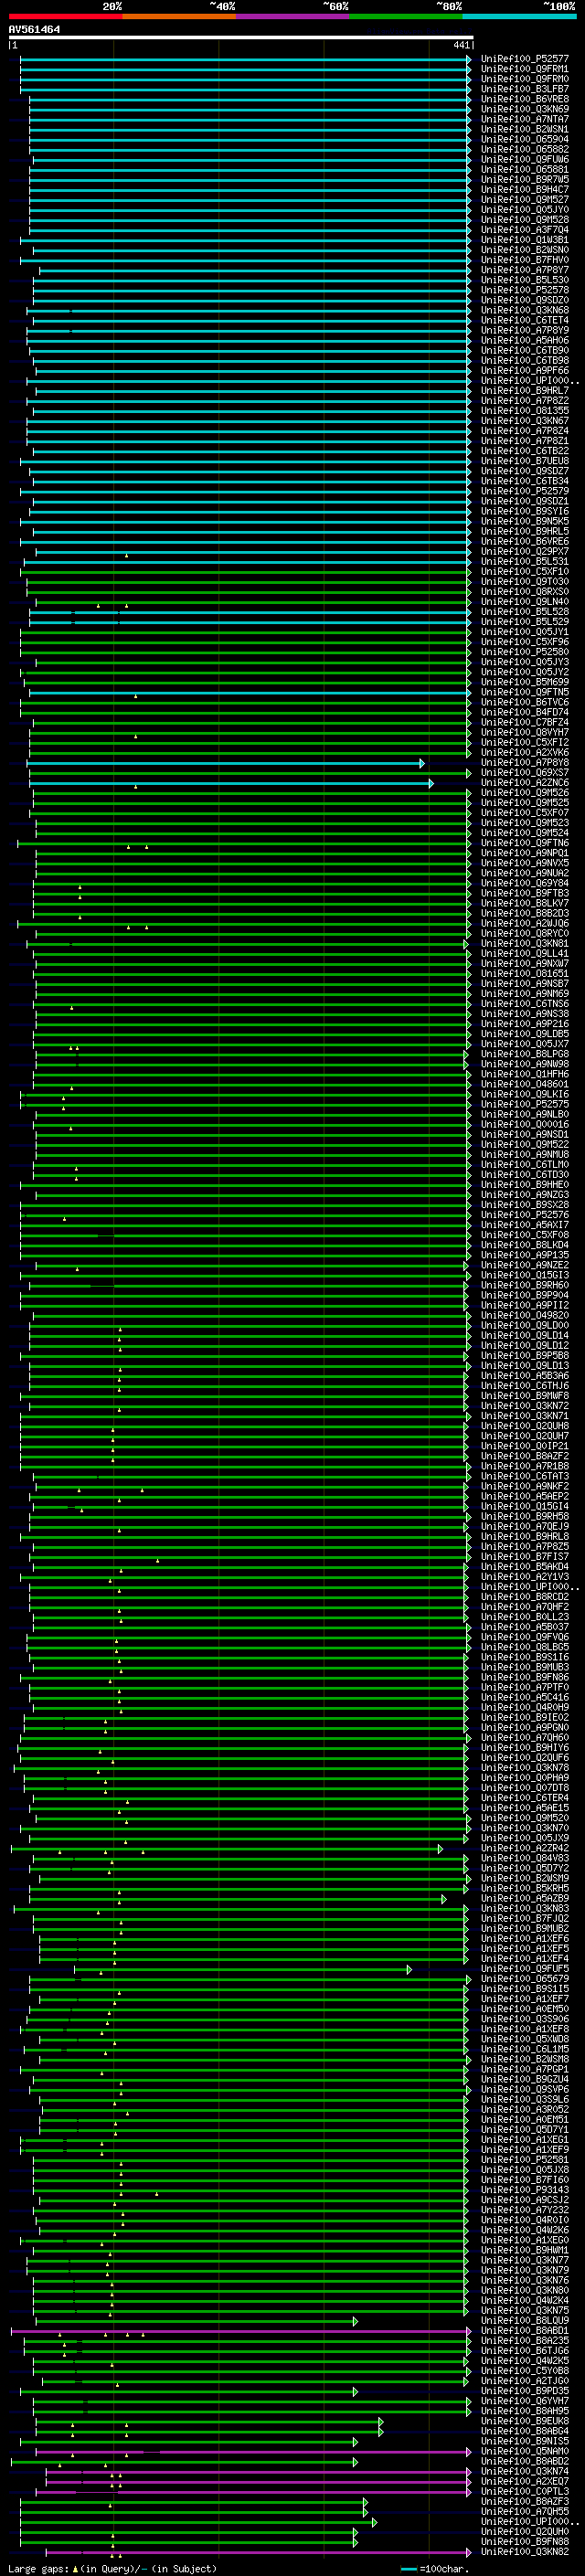Click the red 20% identity legend segment

tap(65, 16)
